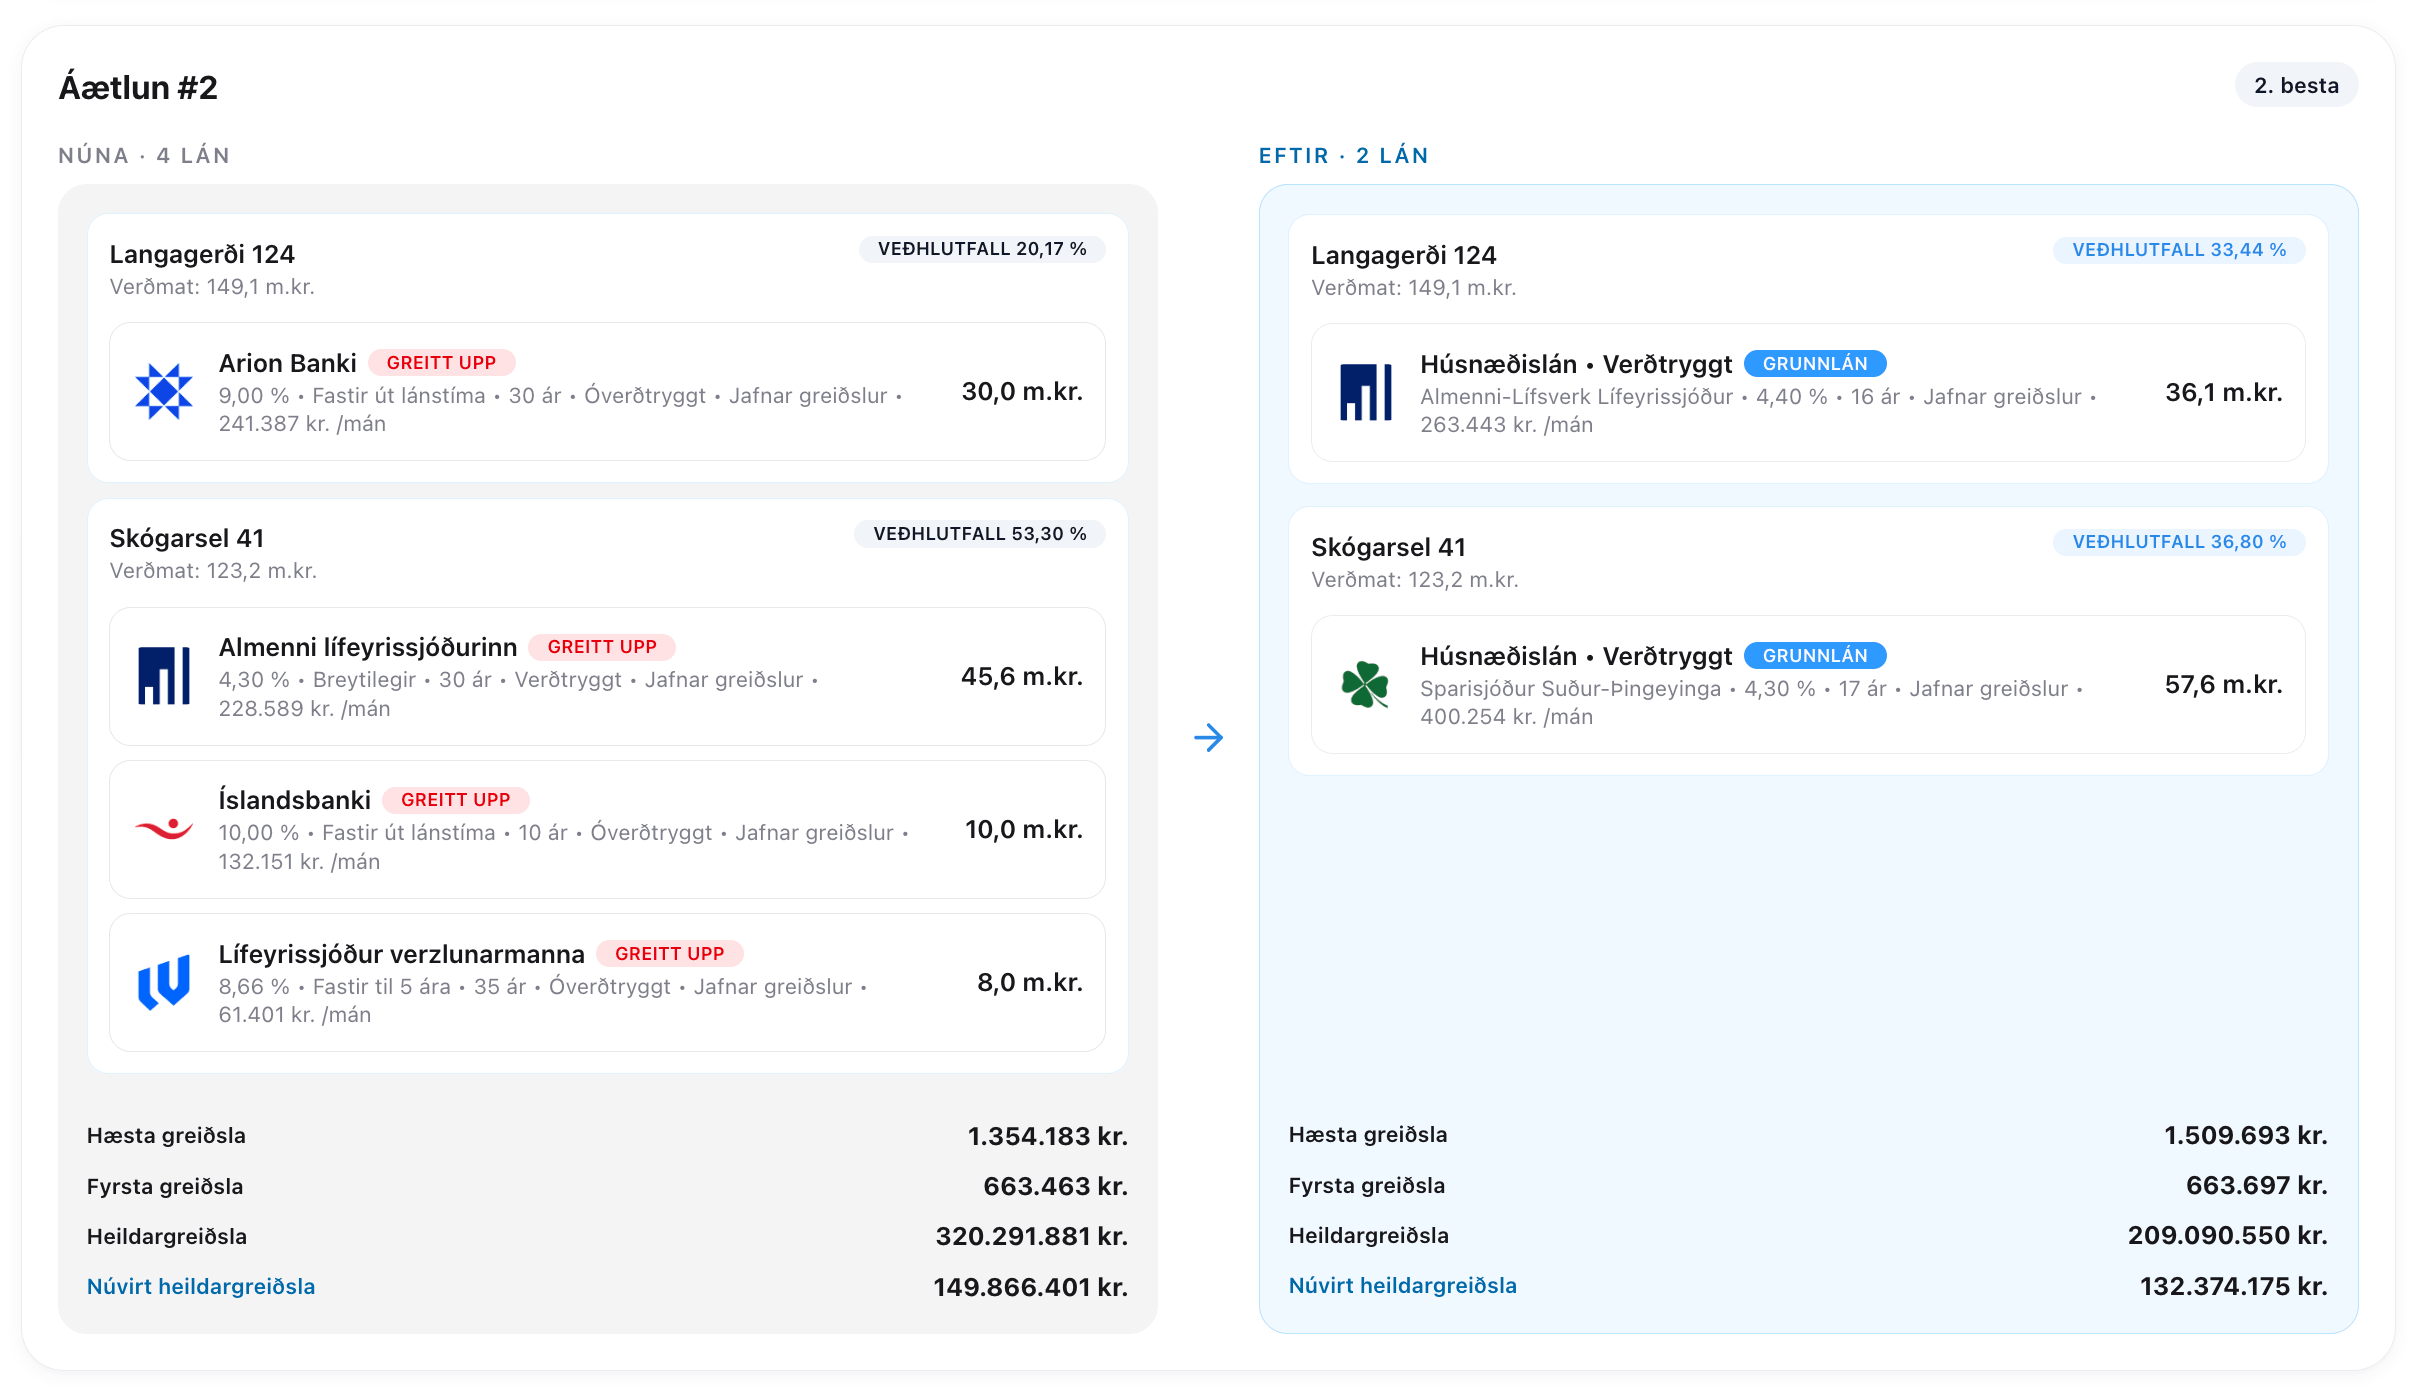The height and width of the screenshot is (1396, 2422).
Task: Click the Greitt upp tag on Arion Banki
Action: pos(441,363)
